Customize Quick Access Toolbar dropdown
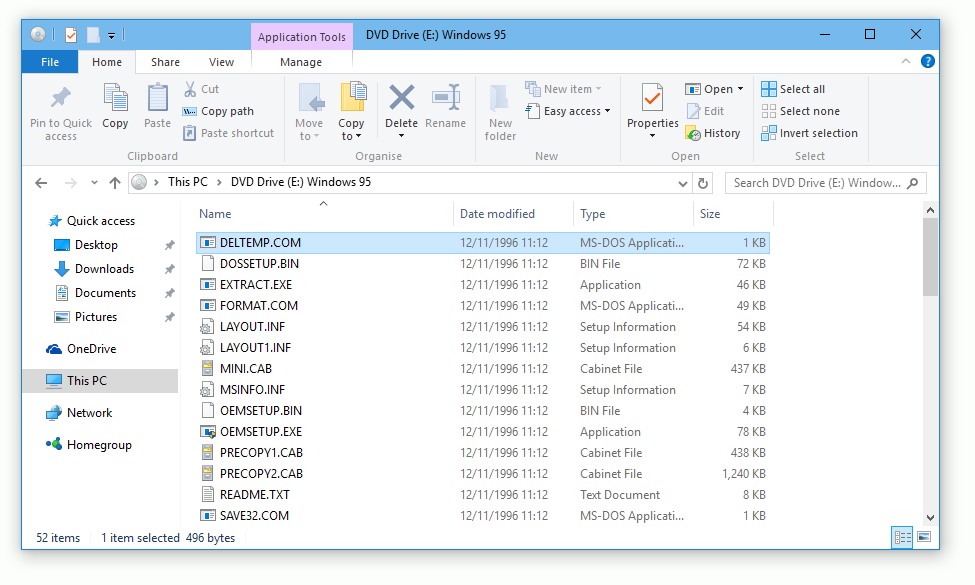The width and height of the screenshot is (975, 585). (x=111, y=35)
